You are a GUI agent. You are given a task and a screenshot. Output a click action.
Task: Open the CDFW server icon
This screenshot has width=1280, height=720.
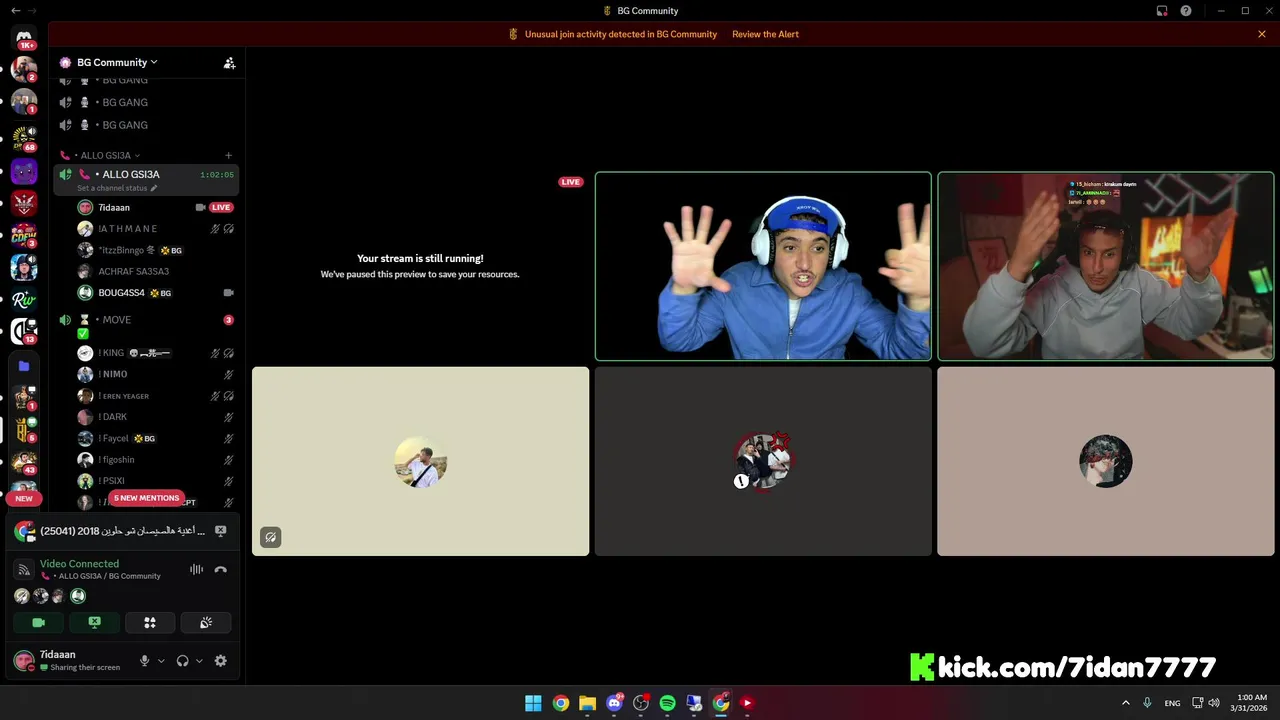click(24, 235)
